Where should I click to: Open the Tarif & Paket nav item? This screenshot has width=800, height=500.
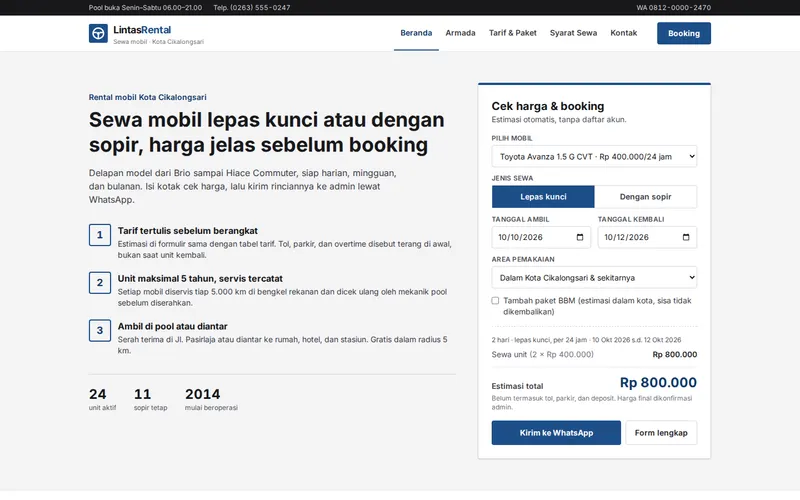tap(513, 33)
